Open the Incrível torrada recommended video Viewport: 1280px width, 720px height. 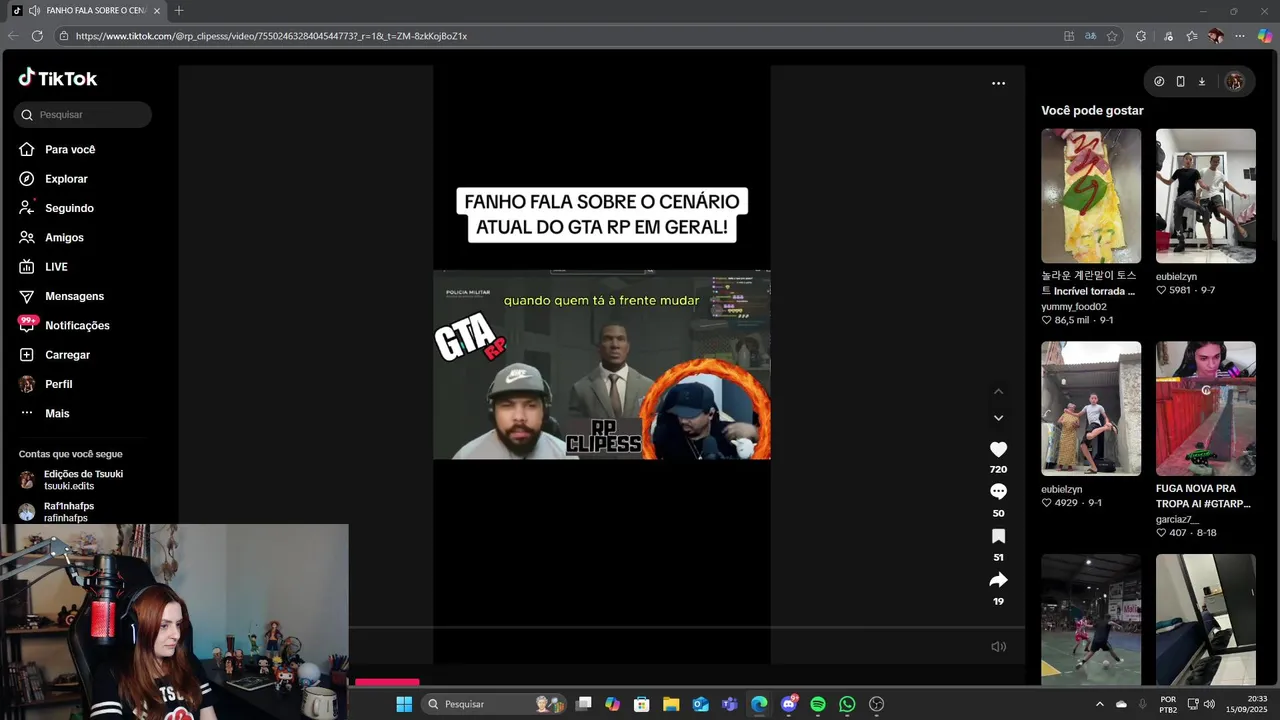[x=1091, y=196]
